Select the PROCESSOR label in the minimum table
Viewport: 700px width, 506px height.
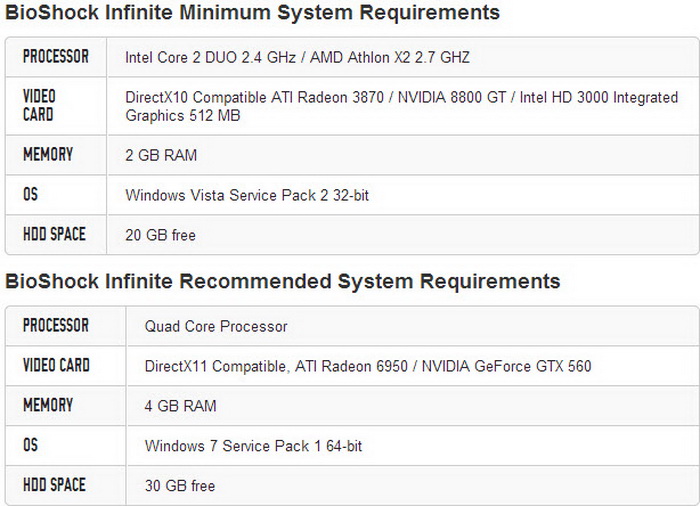click(55, 57)
